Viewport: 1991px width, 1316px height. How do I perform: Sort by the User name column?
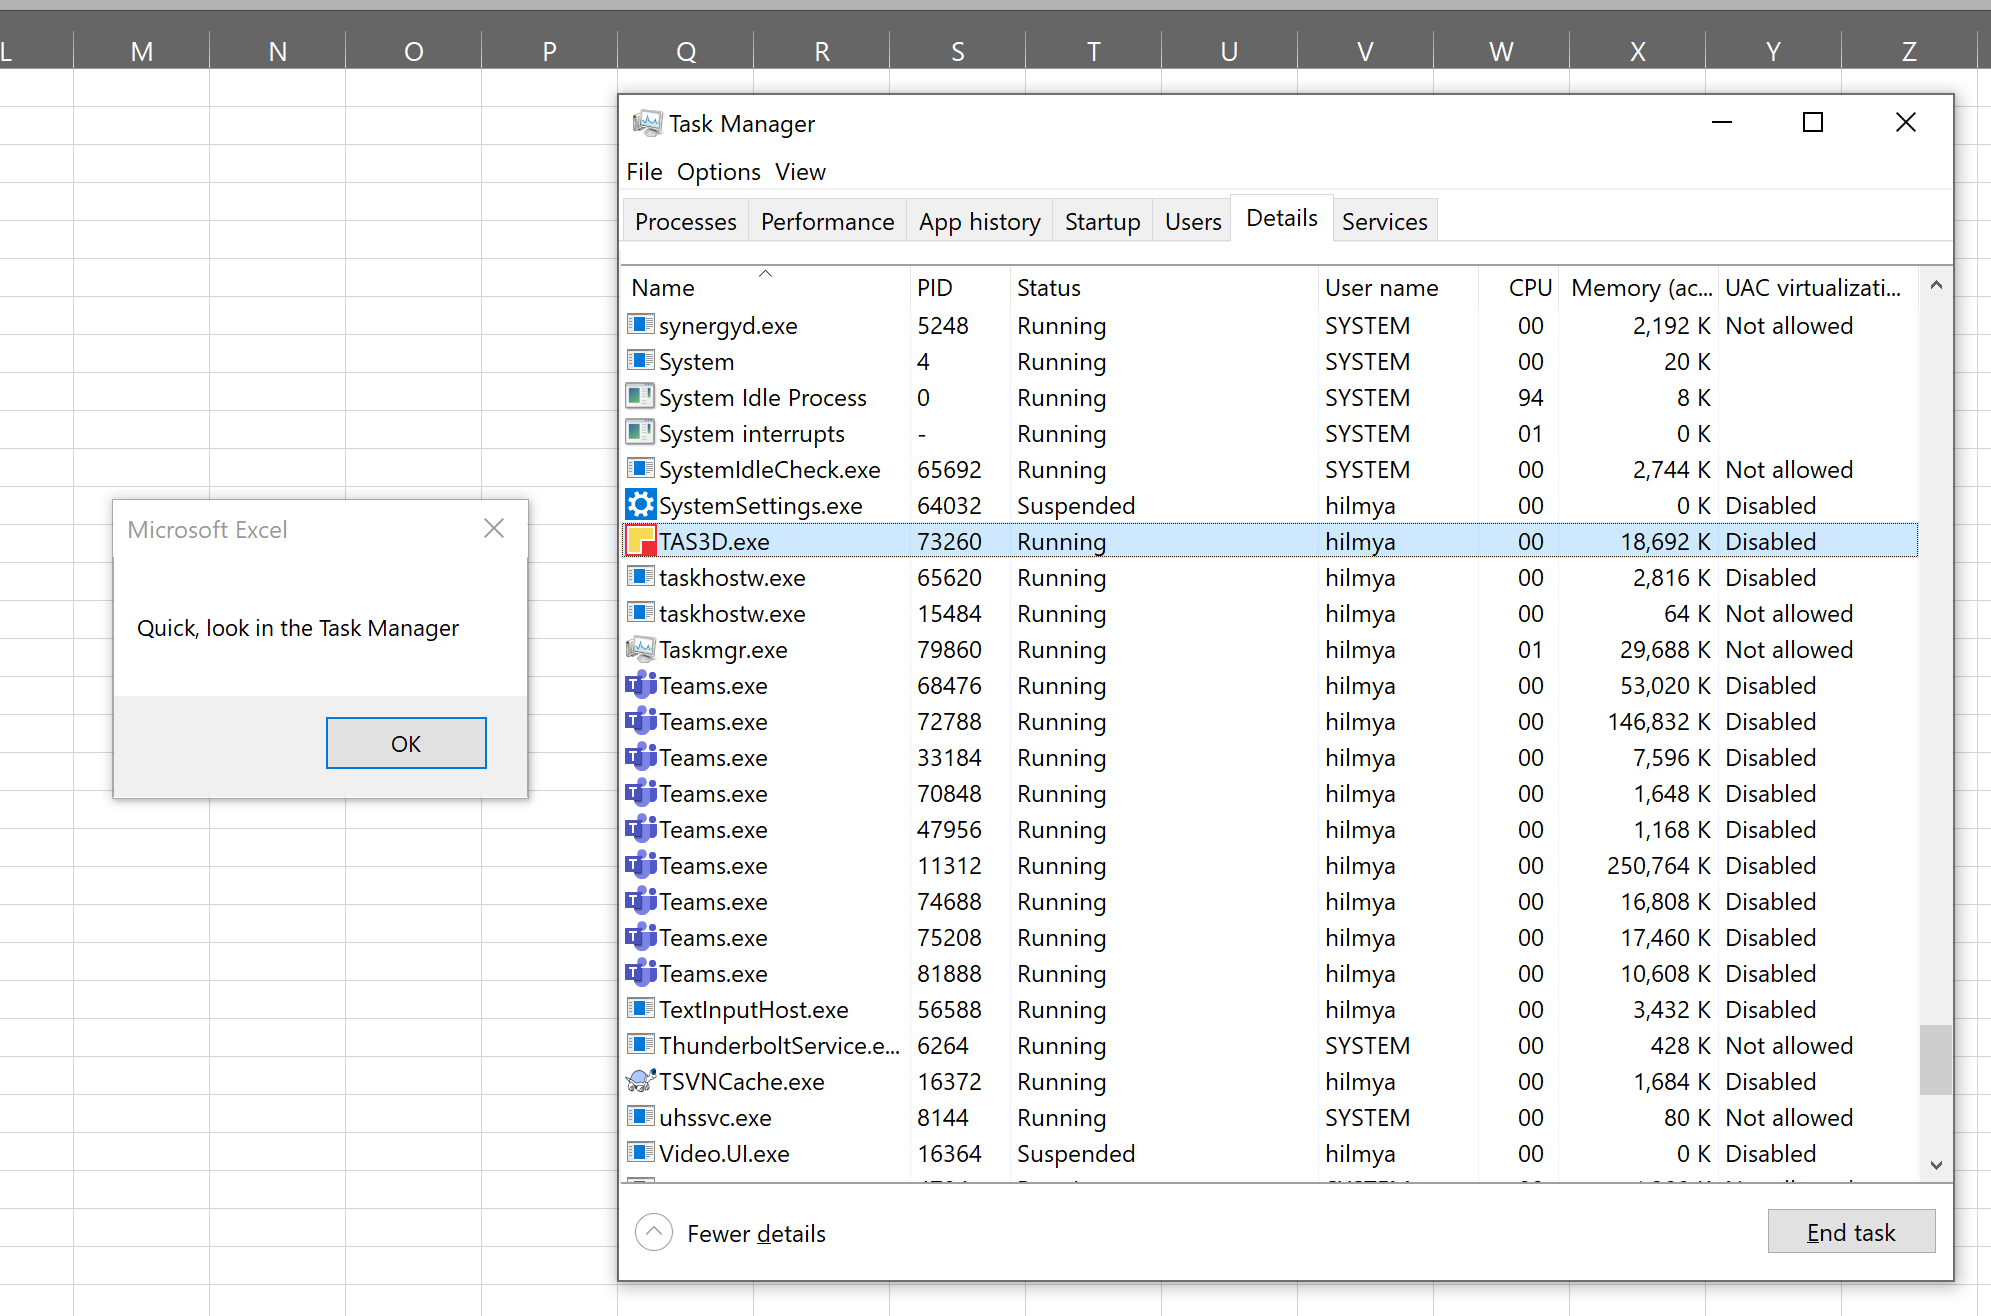coord(1397,287)
